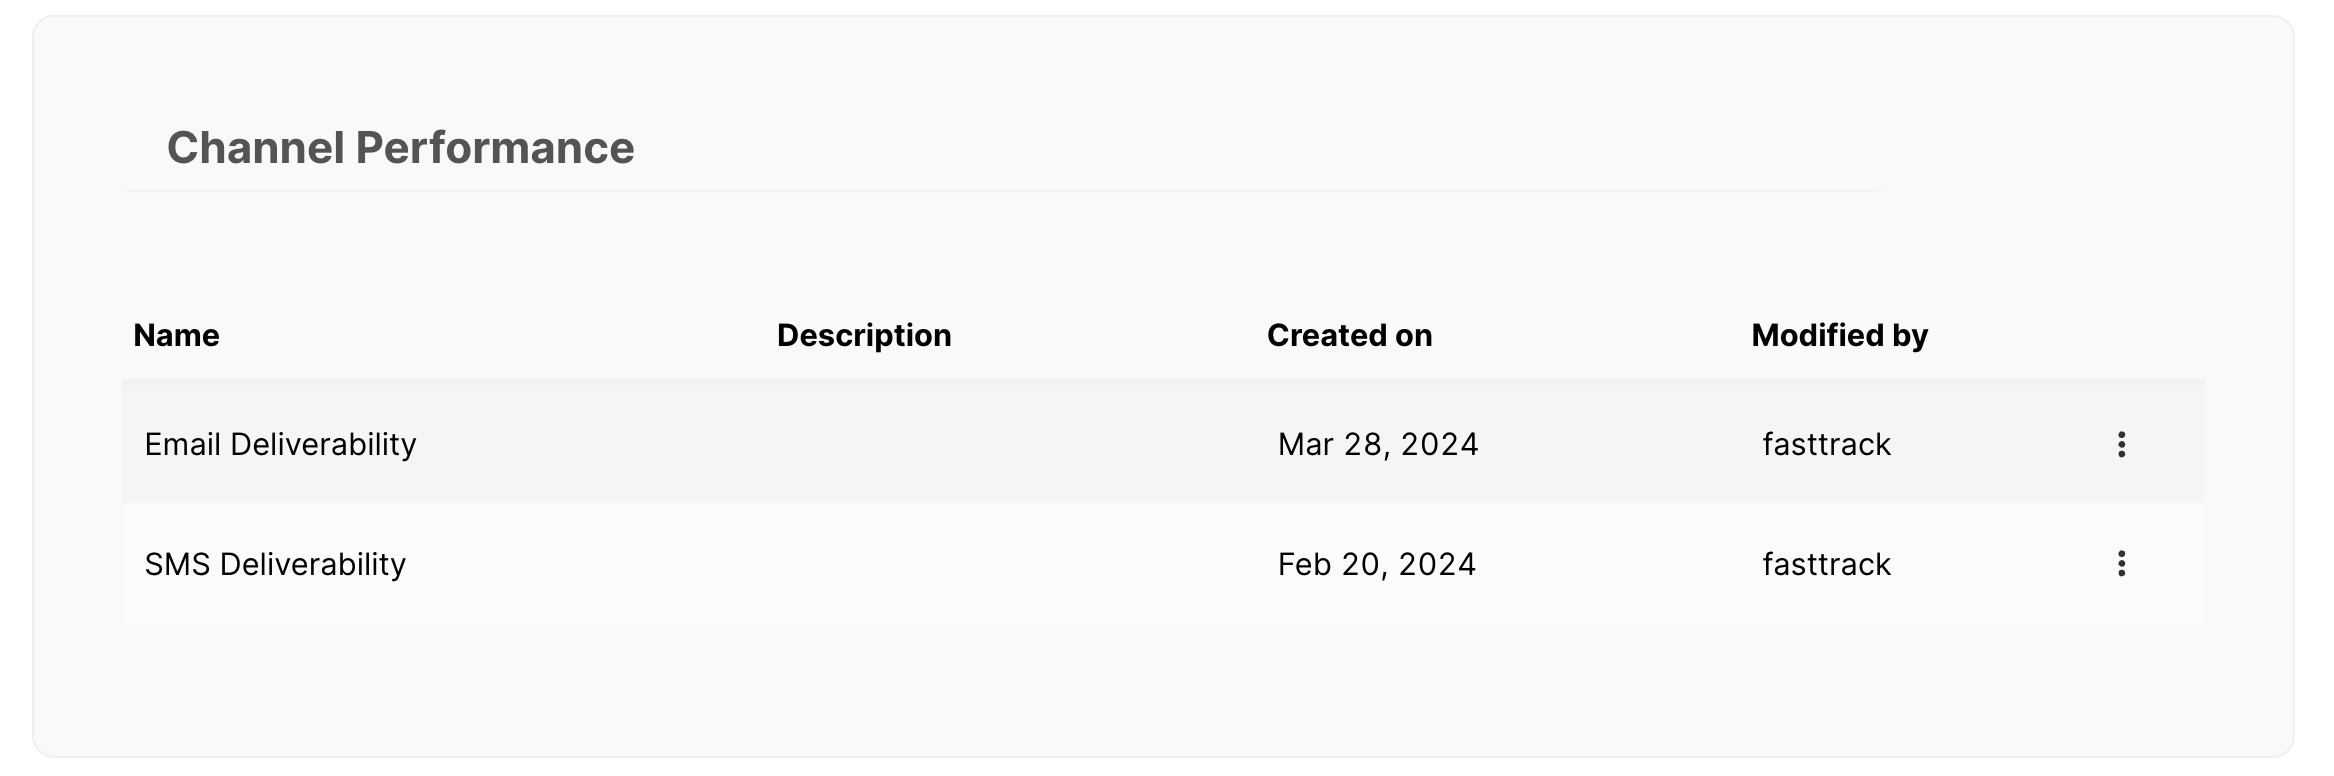Viewport: 2334px width, 776px height.
Task: Click the Feb 20, 2024 date cell
Action: tap(1376, 564)
